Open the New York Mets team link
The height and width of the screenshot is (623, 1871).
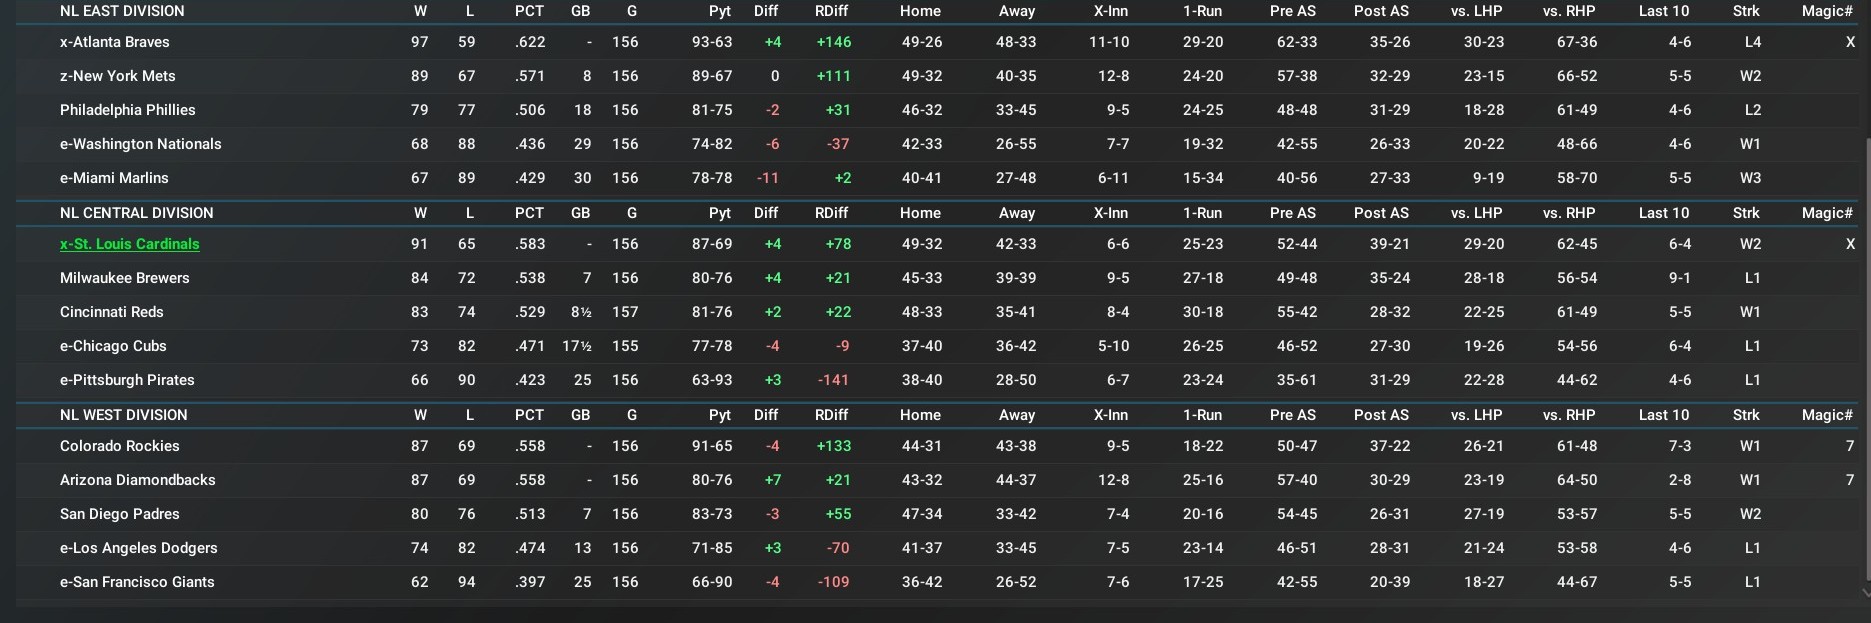[x=118, y=76]
